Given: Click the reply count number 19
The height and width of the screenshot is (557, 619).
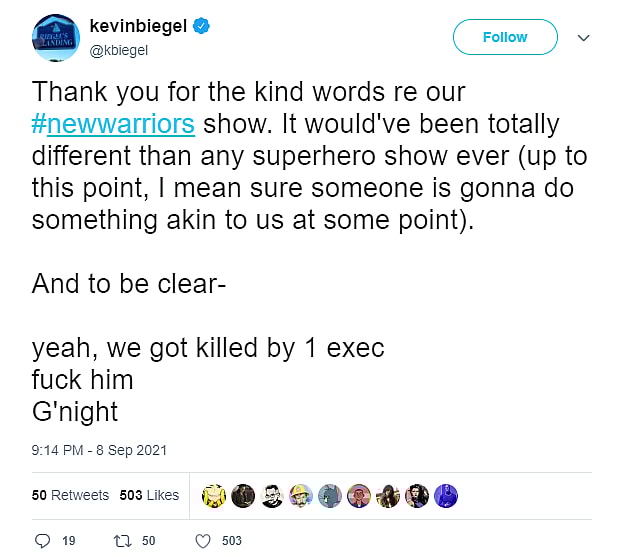Looking at the screenshot, I should 69,541.
